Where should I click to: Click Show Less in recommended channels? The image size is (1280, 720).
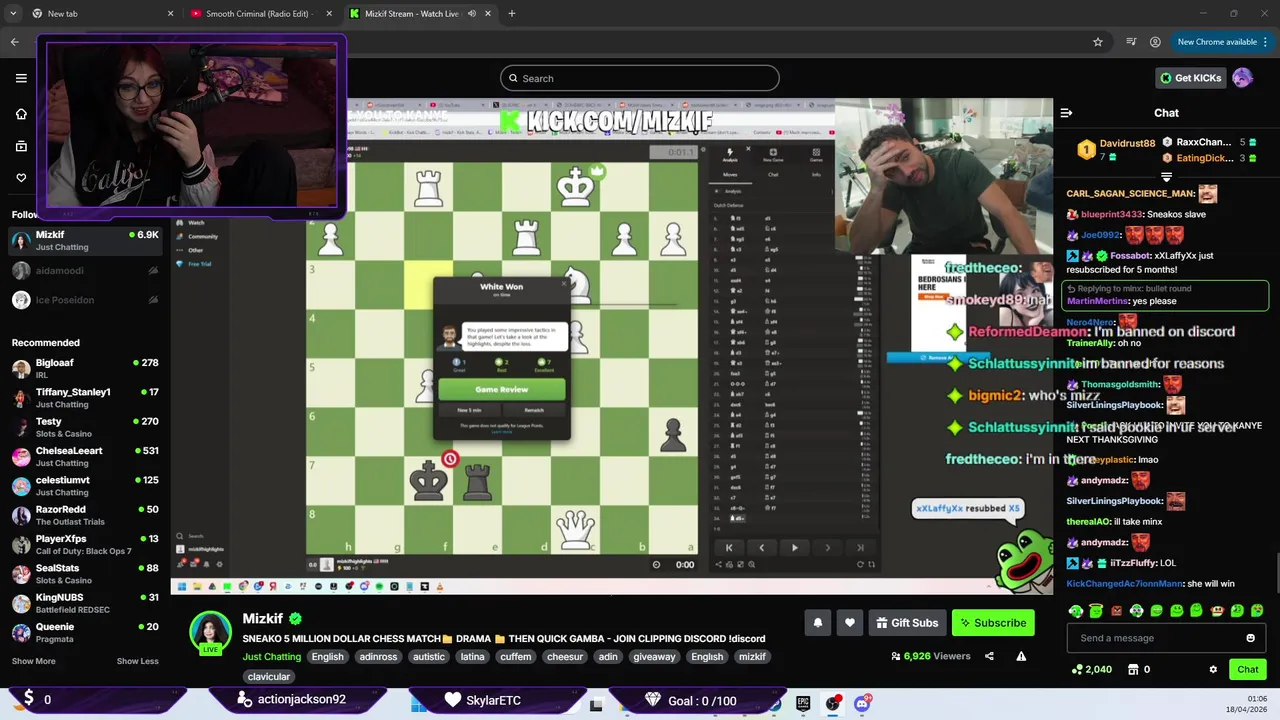pyautogui.click(x=137, y=661)
